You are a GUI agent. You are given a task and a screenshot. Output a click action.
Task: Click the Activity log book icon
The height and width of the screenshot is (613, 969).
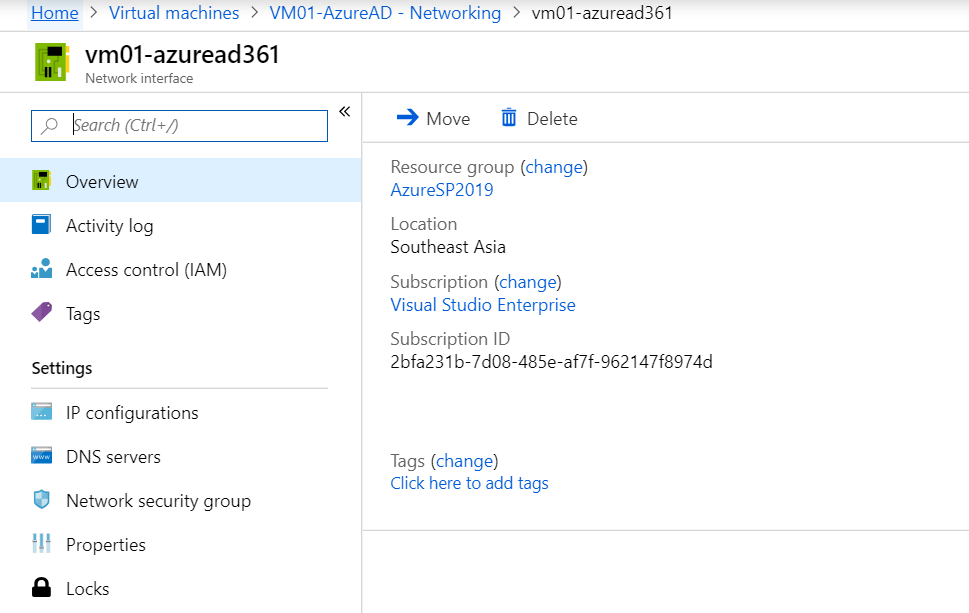[x=41, y=224]
